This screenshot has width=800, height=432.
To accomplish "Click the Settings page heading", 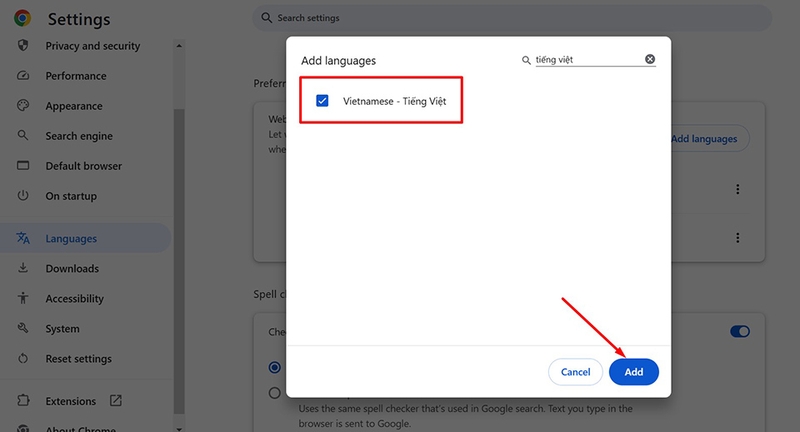I will [79, 19].
